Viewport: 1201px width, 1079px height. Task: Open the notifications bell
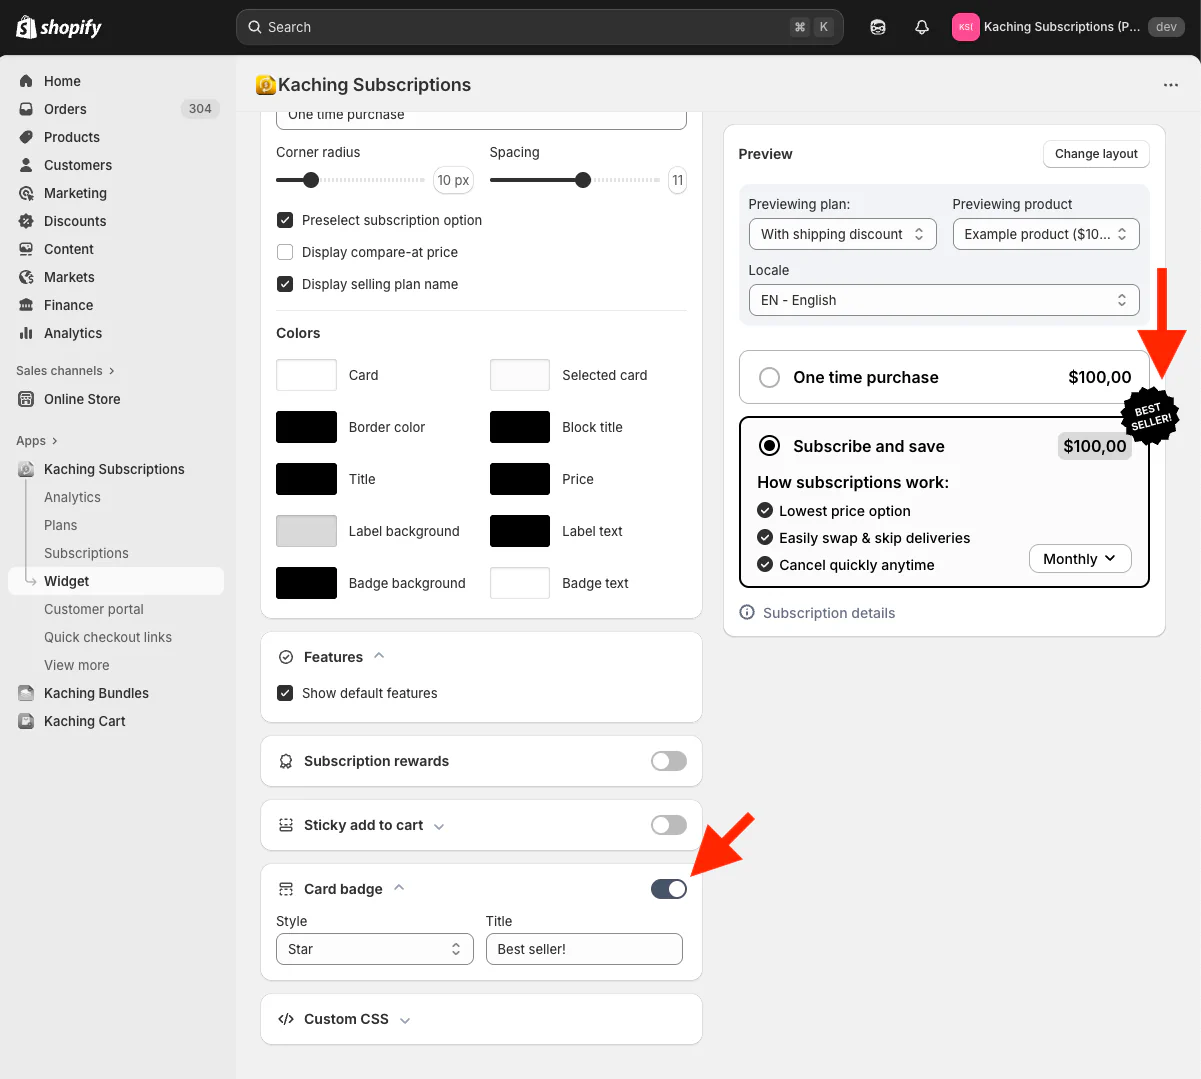click(x=922, y=27)
